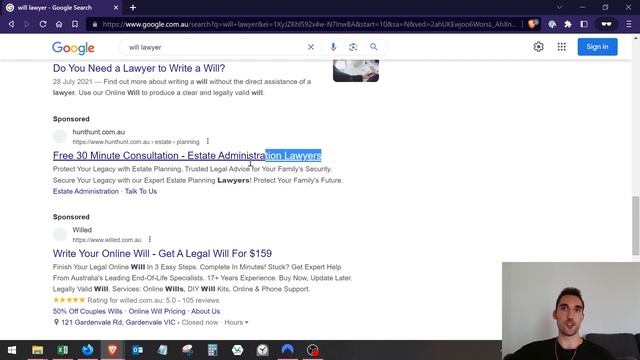Viewport: 640px width, 360px height.
Task: Start voice search with the microphone icon
Action: coord(333,47)
